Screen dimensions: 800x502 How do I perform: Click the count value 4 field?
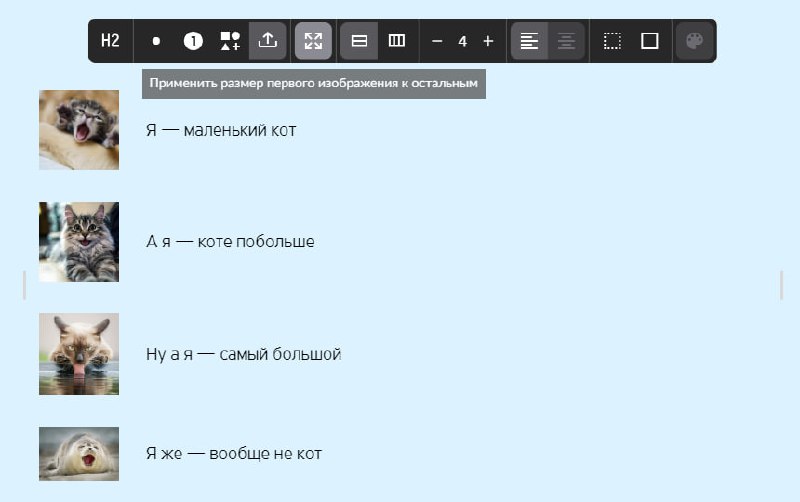click(x=463, y=41)
